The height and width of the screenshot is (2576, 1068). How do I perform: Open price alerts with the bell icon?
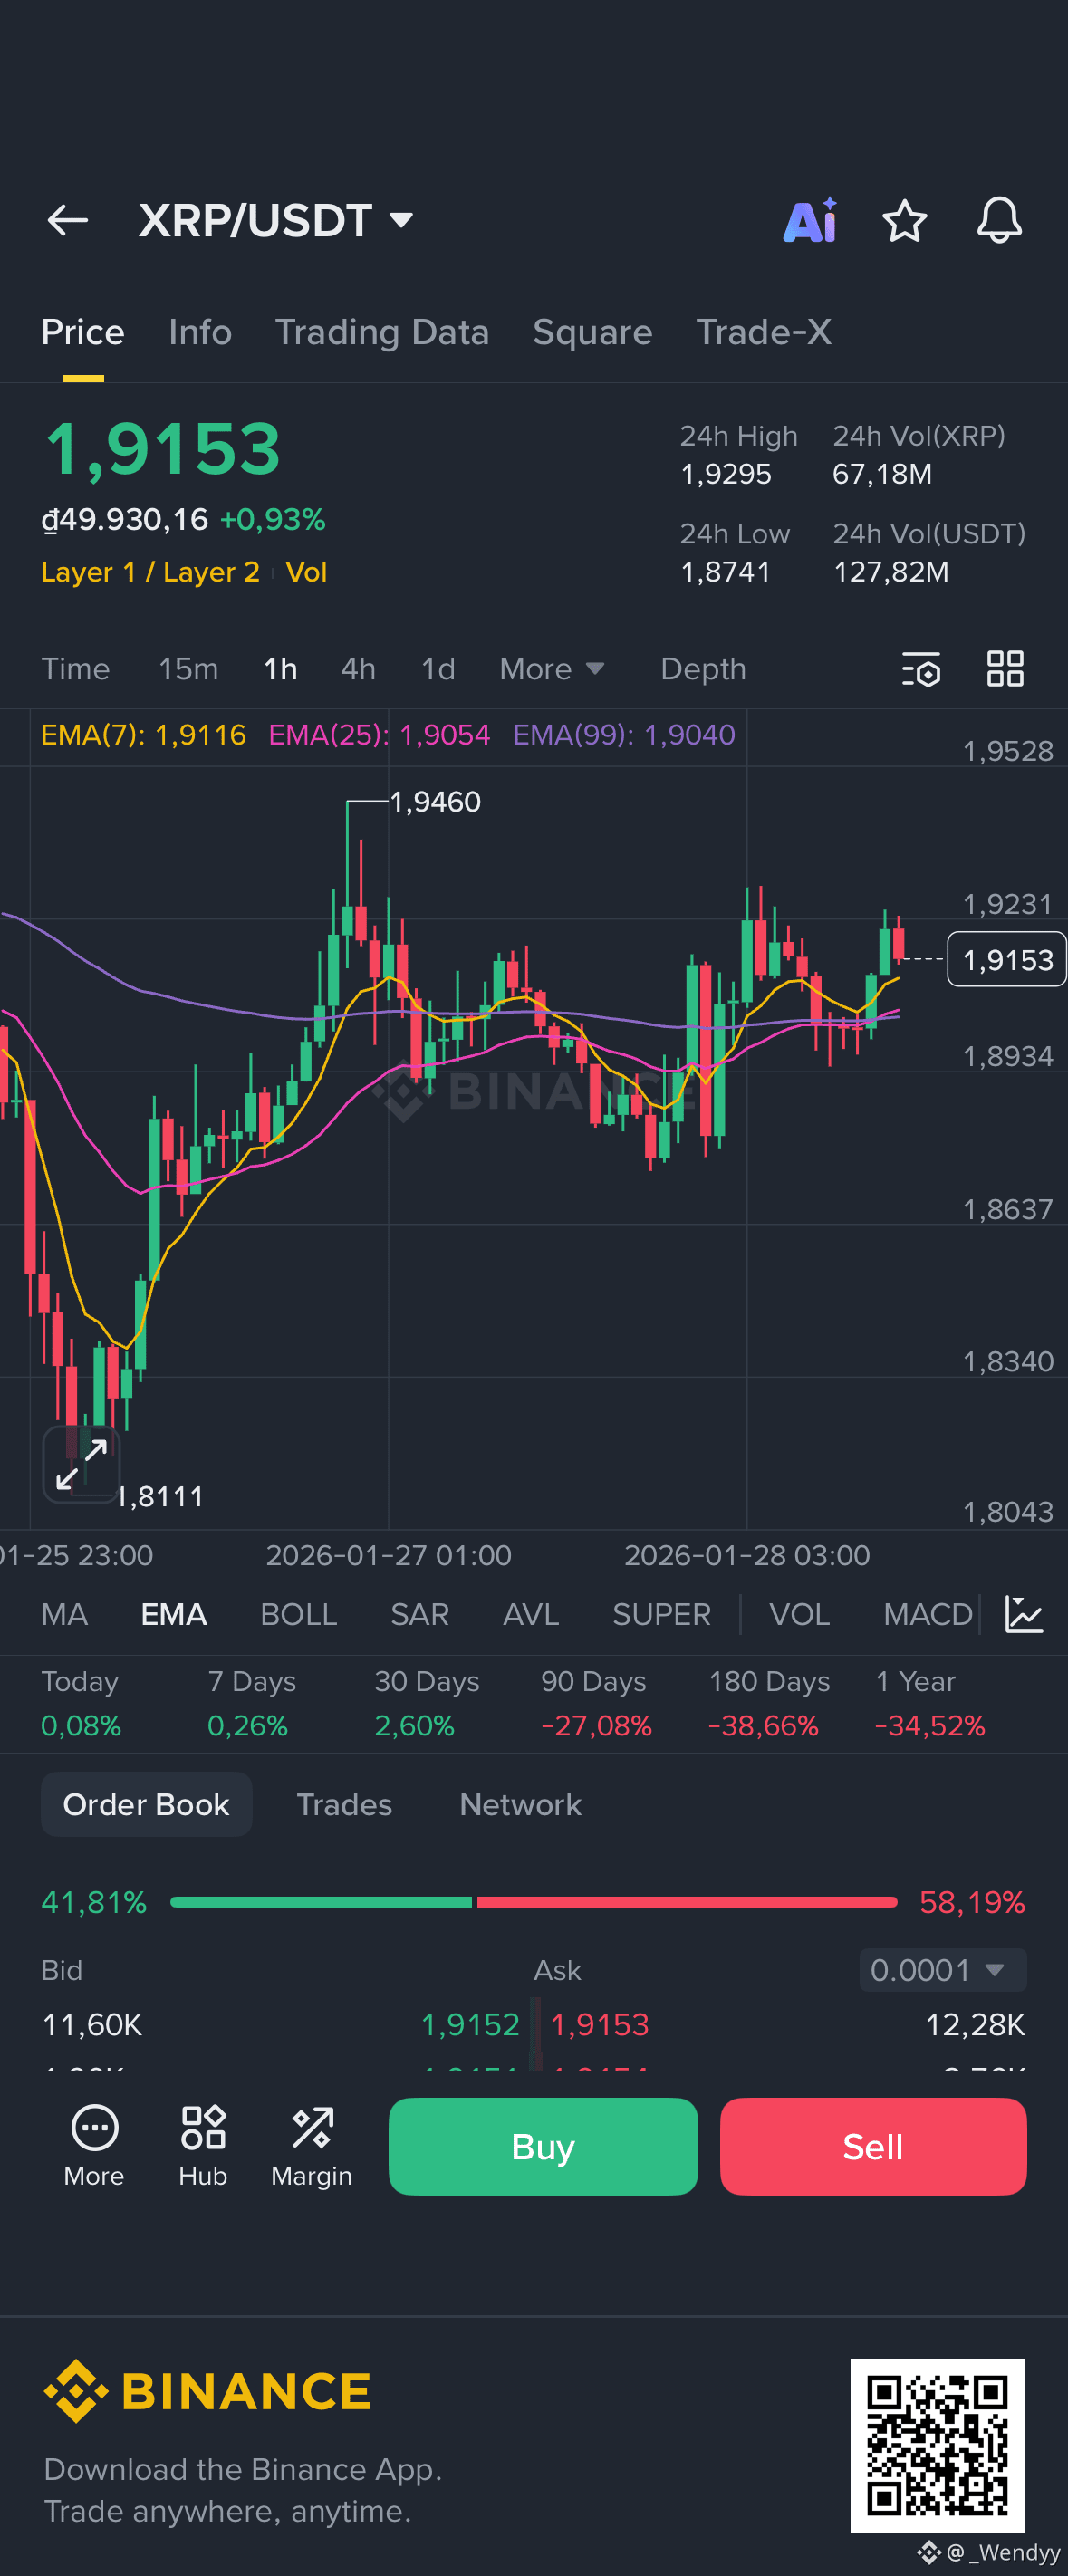(999, 221)
